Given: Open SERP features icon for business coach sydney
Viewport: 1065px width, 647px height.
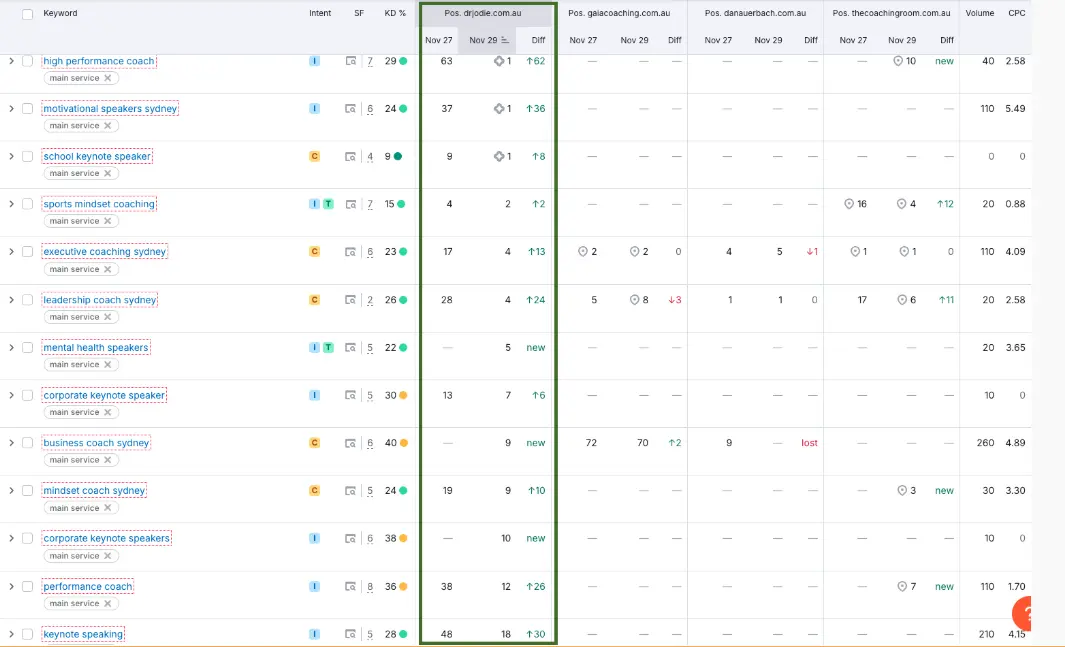Looking at the screenshot, I should click(x=350, y=443).
